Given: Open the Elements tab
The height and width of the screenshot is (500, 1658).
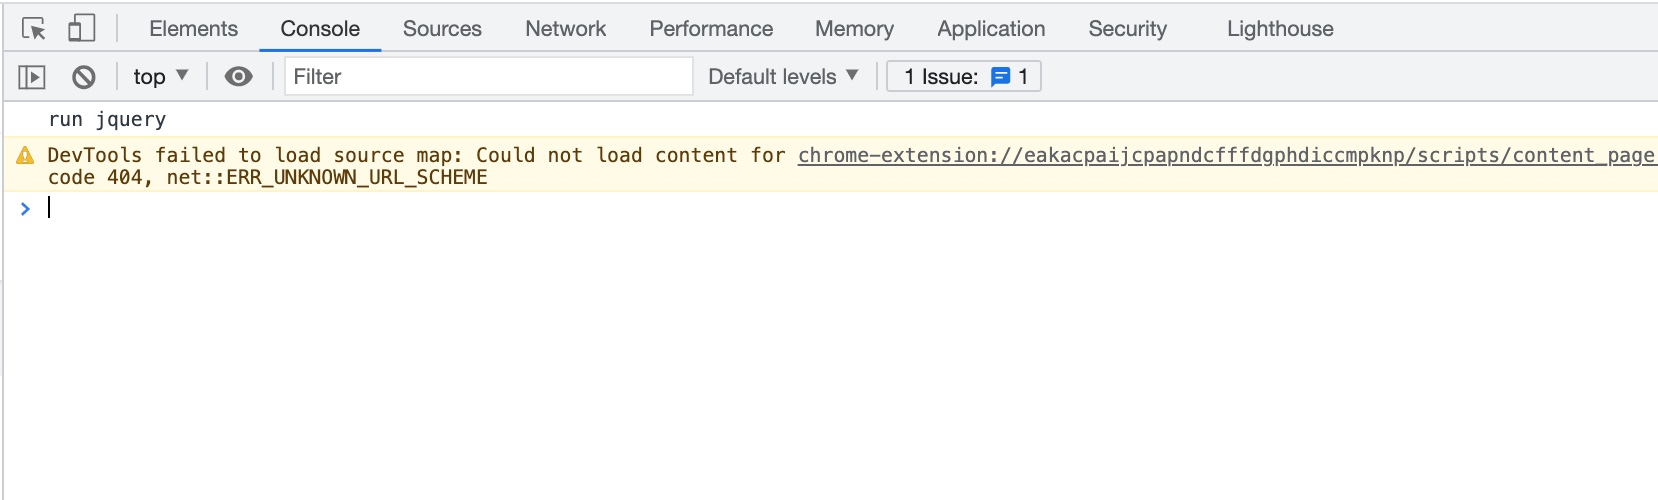Looking at the screenshot, I should 194,29.
